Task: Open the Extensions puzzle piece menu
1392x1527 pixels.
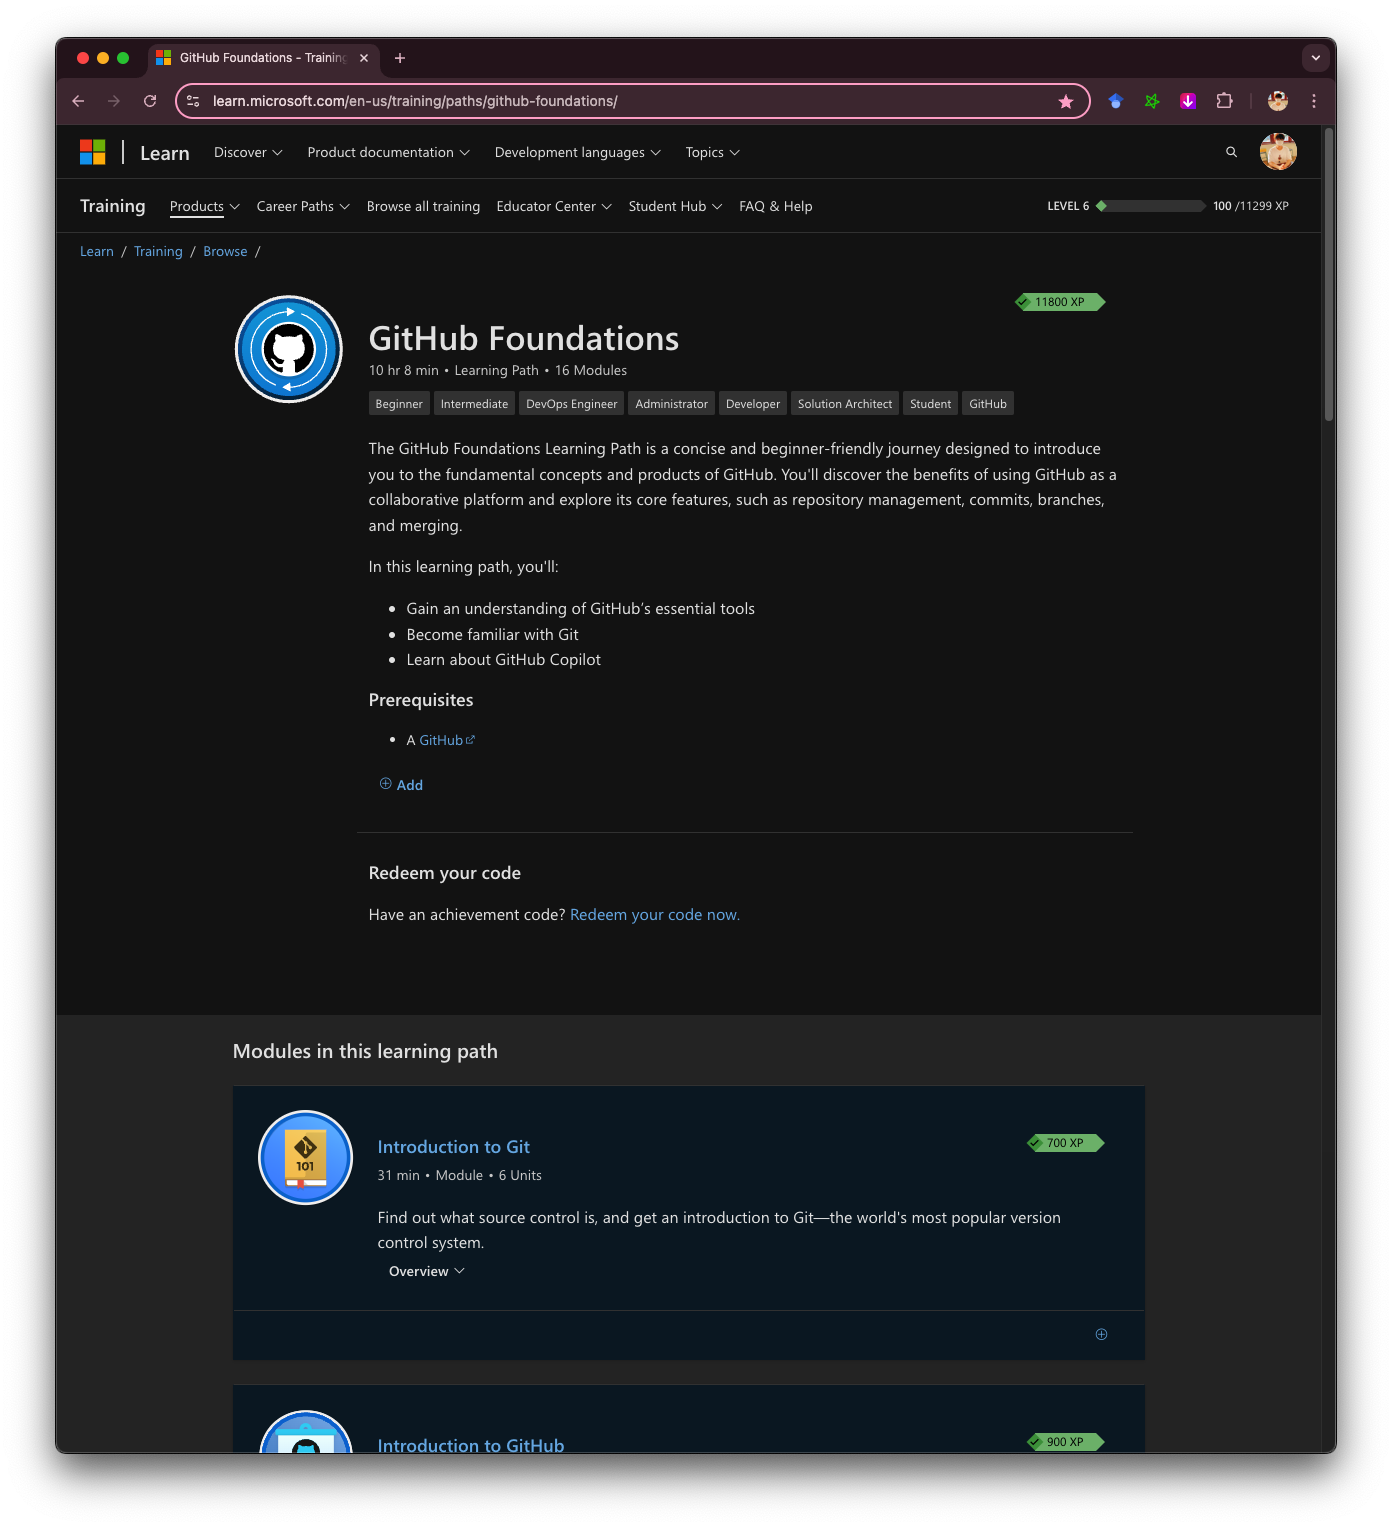Action: 1224,101
